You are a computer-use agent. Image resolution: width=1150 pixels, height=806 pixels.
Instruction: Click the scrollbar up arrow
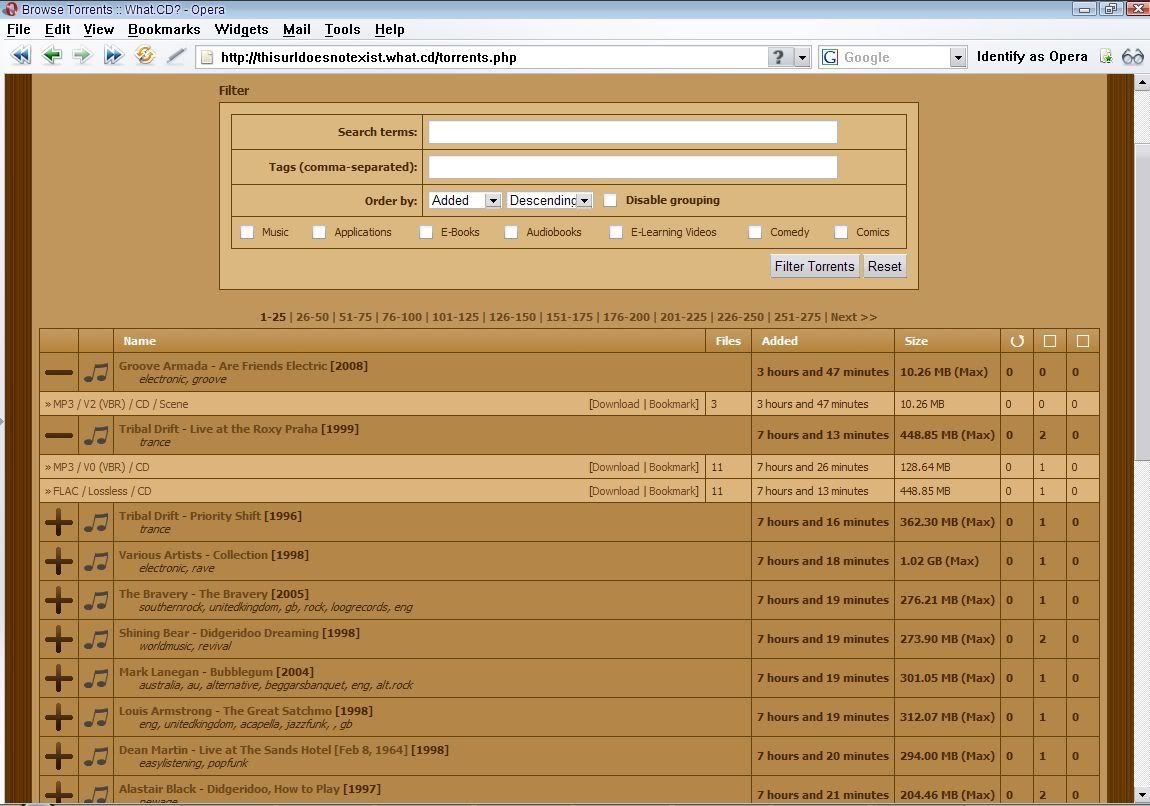pyautogui.click(x=1142, y=83)
